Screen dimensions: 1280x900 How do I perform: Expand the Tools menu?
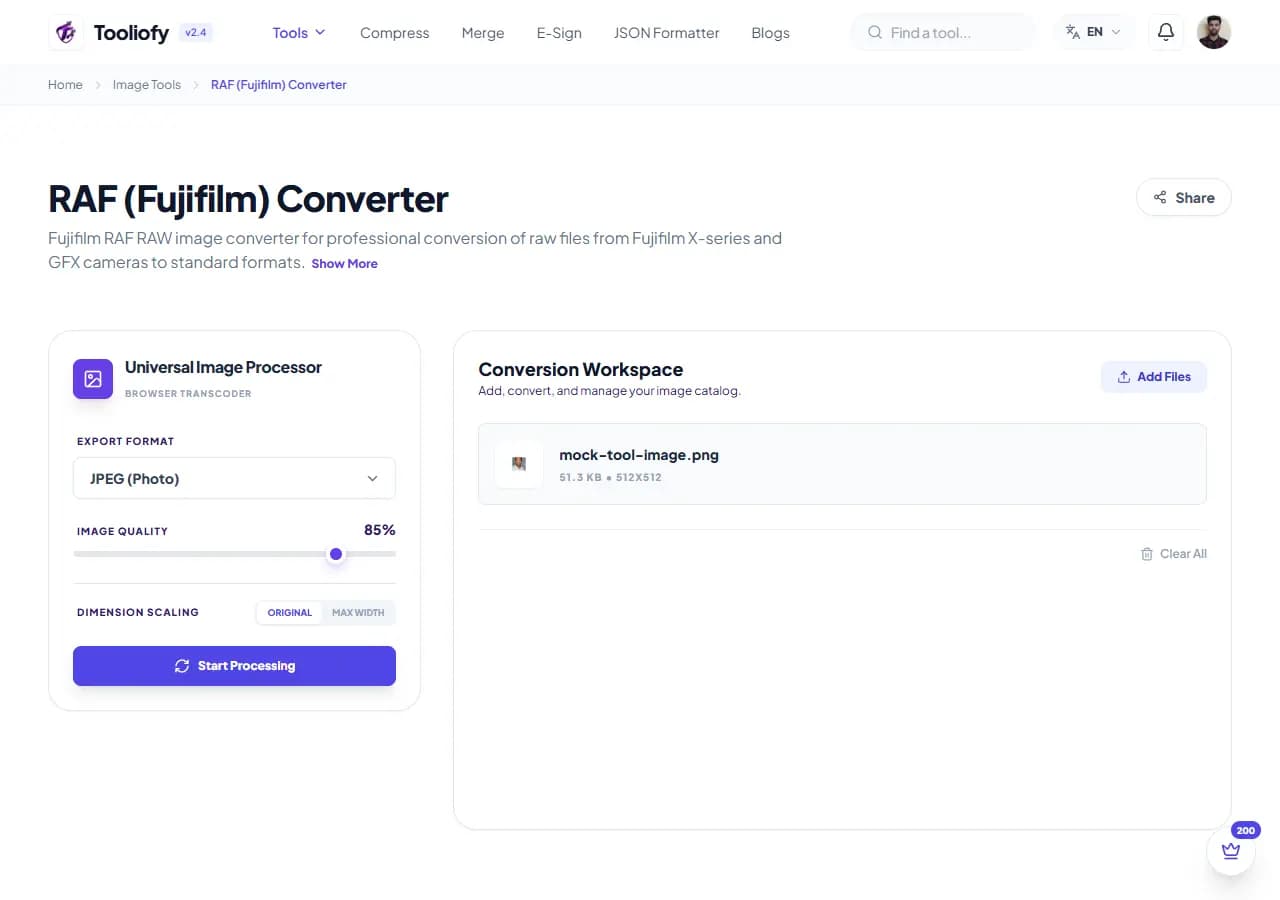click(299, 32)
